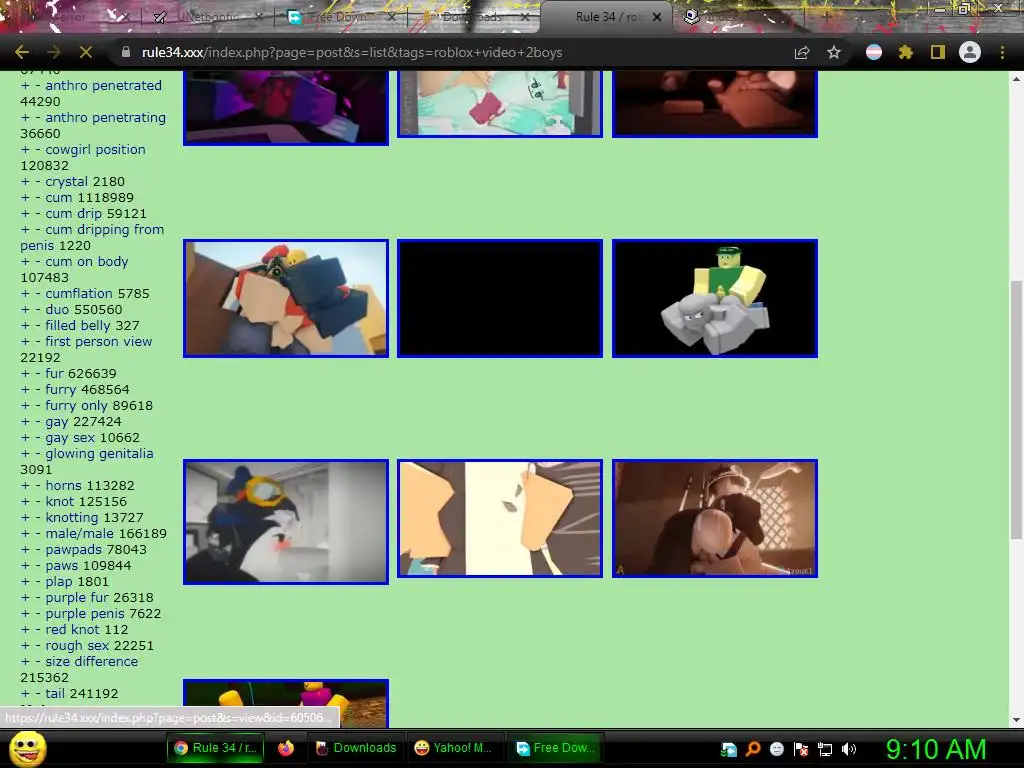The height and width of the screenshot is (768, 1024).
Task: Open the Free Dow... taskbar window
Action: [555, 748]
